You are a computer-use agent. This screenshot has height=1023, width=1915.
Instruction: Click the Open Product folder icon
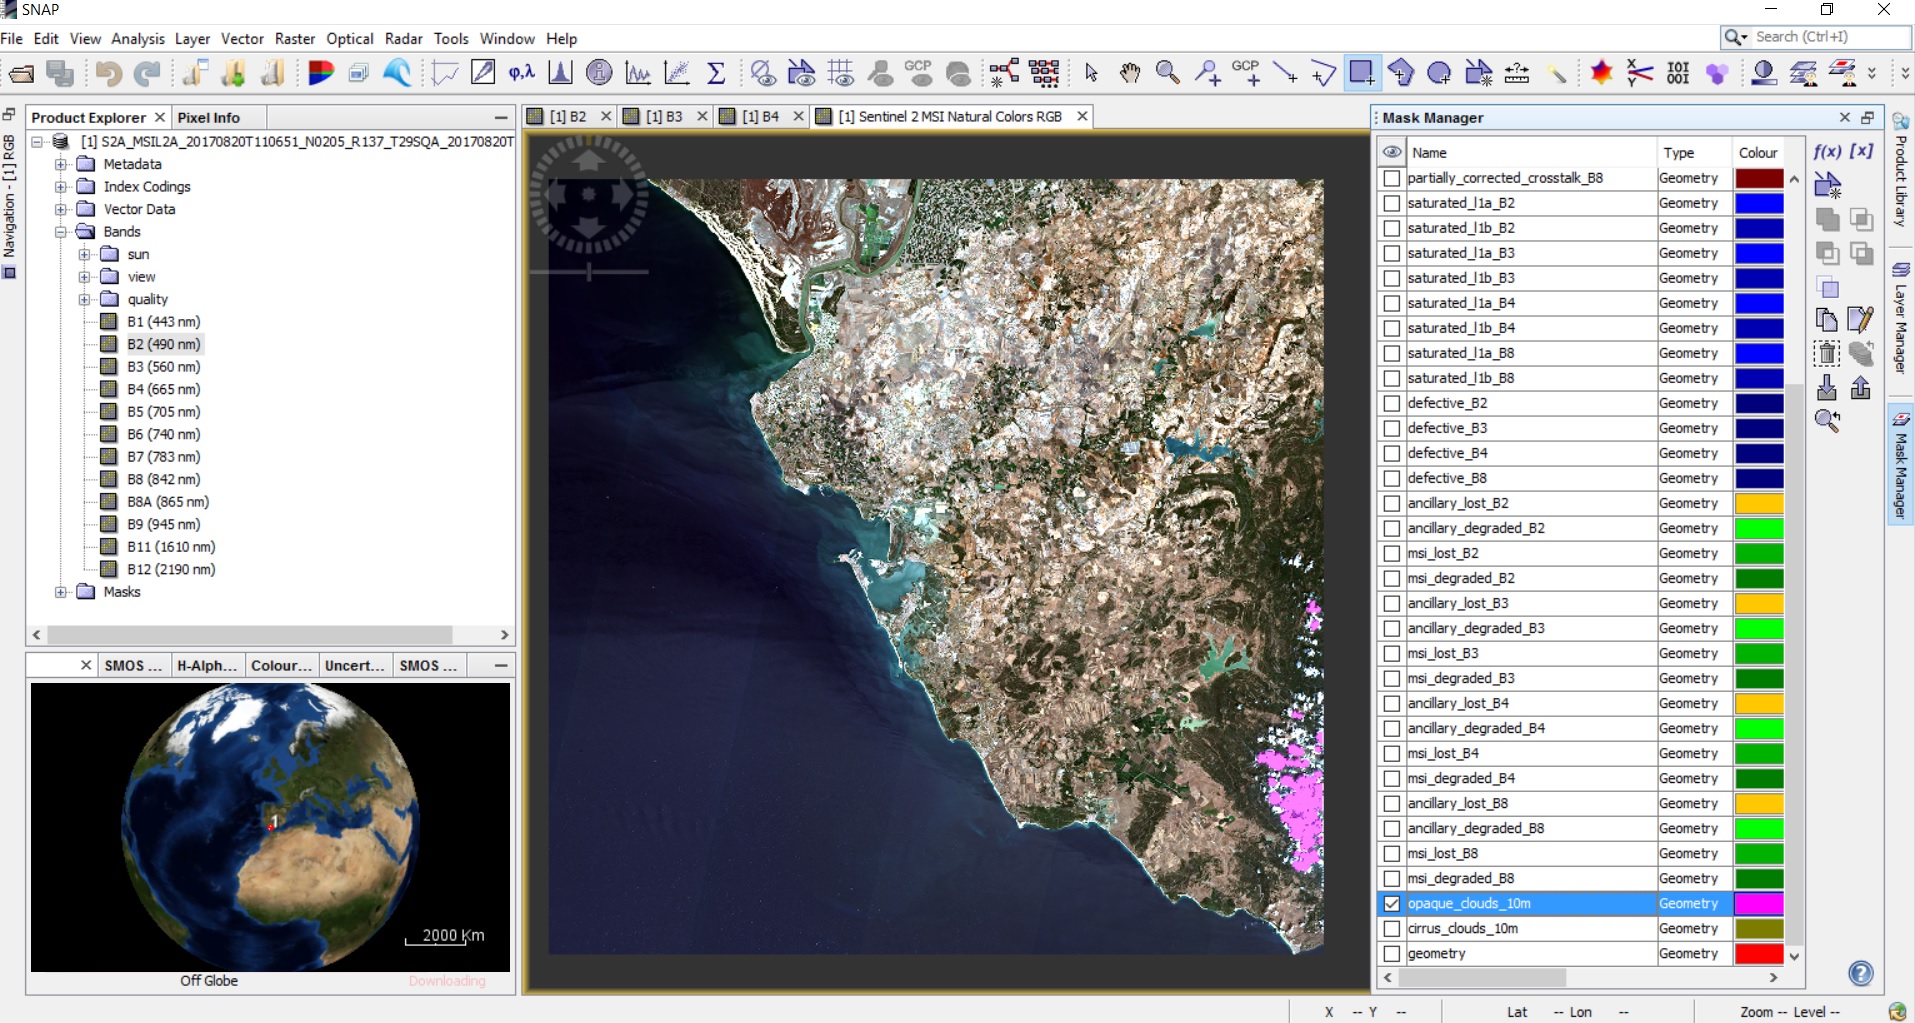(21, 73)
